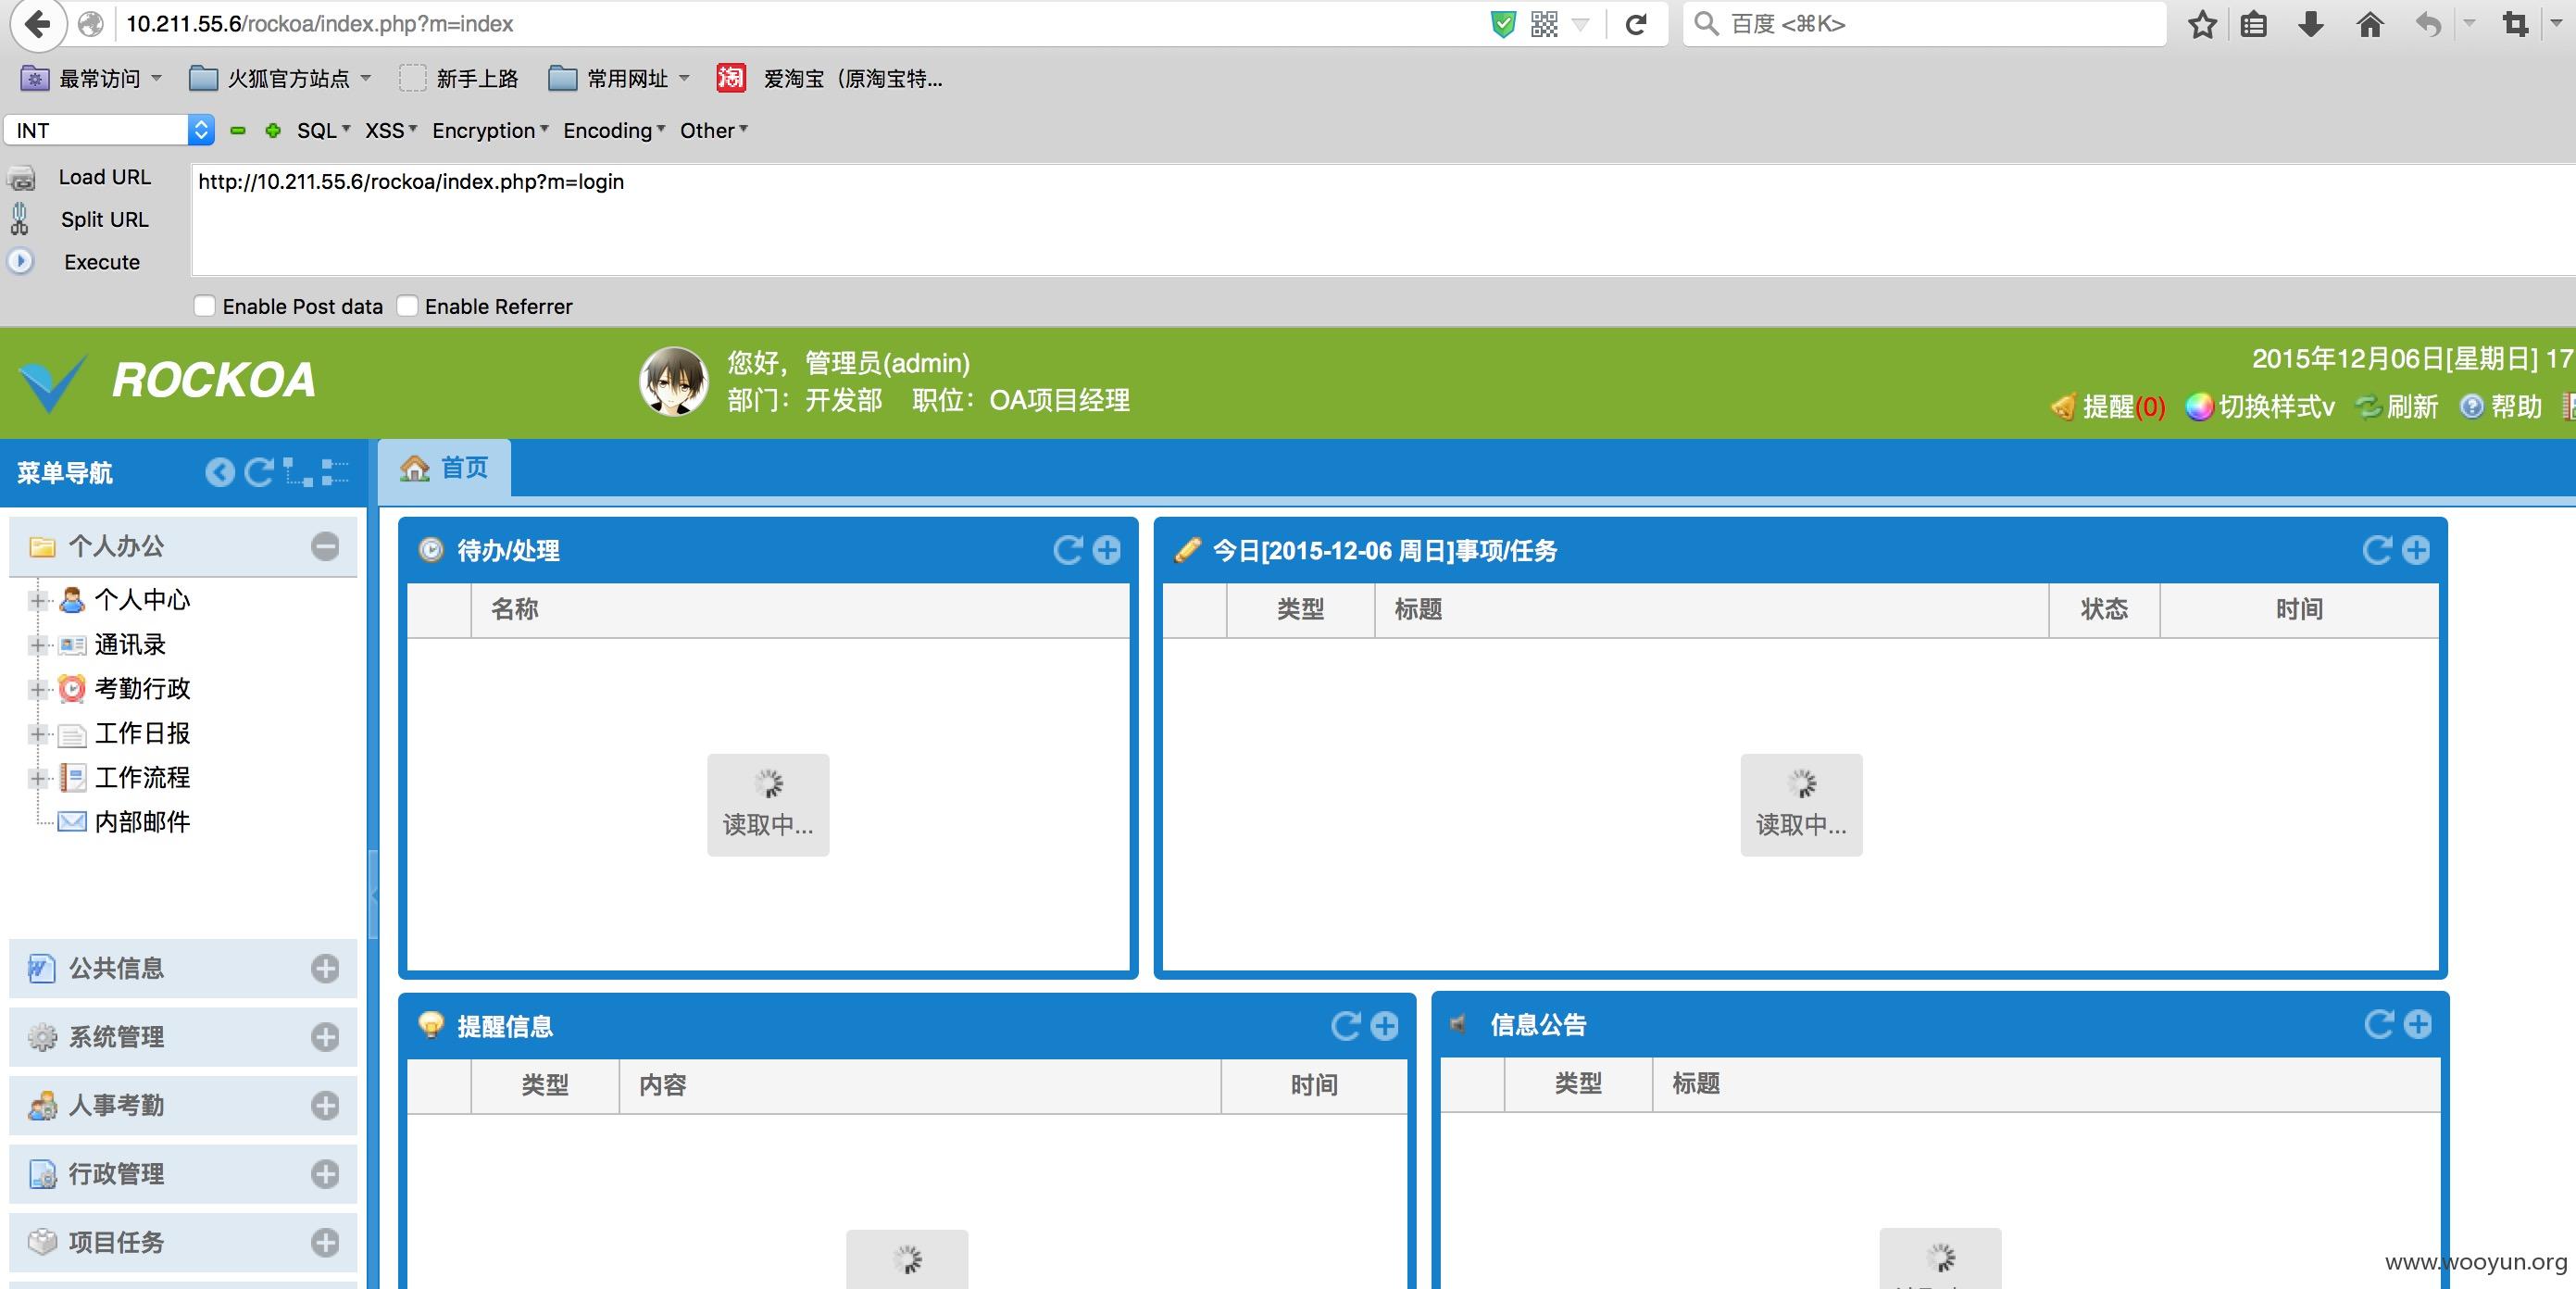Enable Post data checkbox
The image size is (2576, 1289).
click(205, 306)
